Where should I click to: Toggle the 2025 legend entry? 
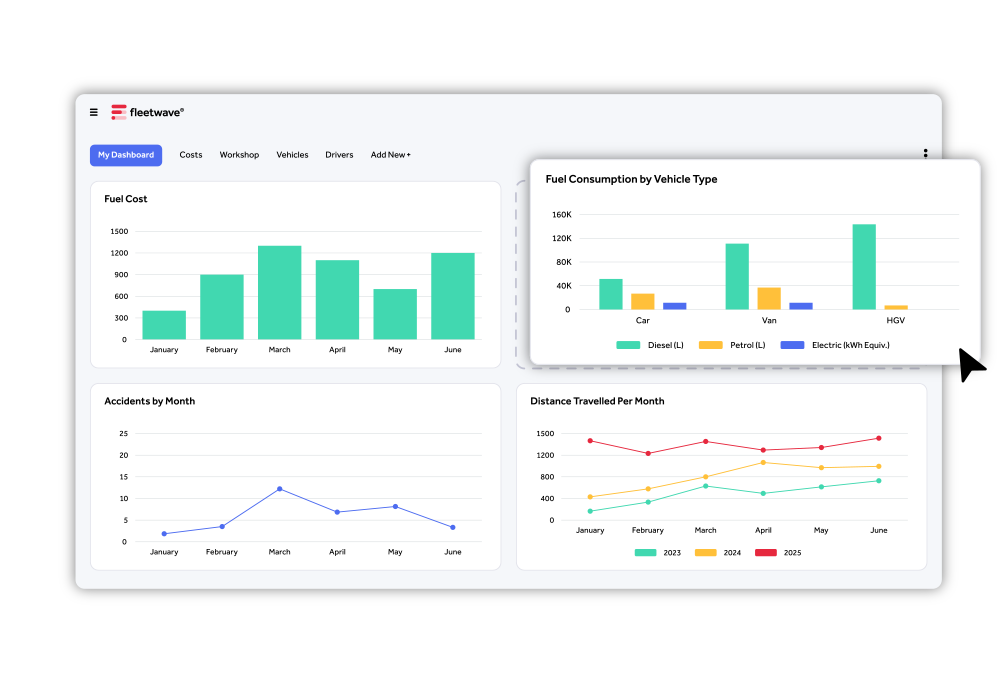(x=777, y=552)
